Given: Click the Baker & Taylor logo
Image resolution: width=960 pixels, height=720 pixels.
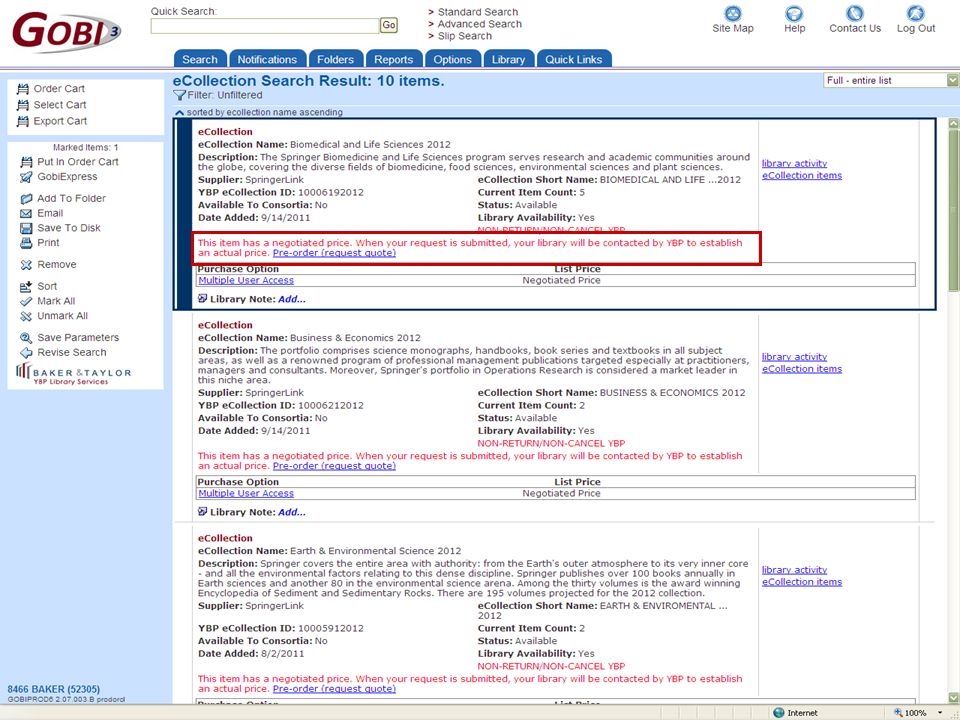Looking at the screenshot, I should pyautogui.click(x=73, y=373).
